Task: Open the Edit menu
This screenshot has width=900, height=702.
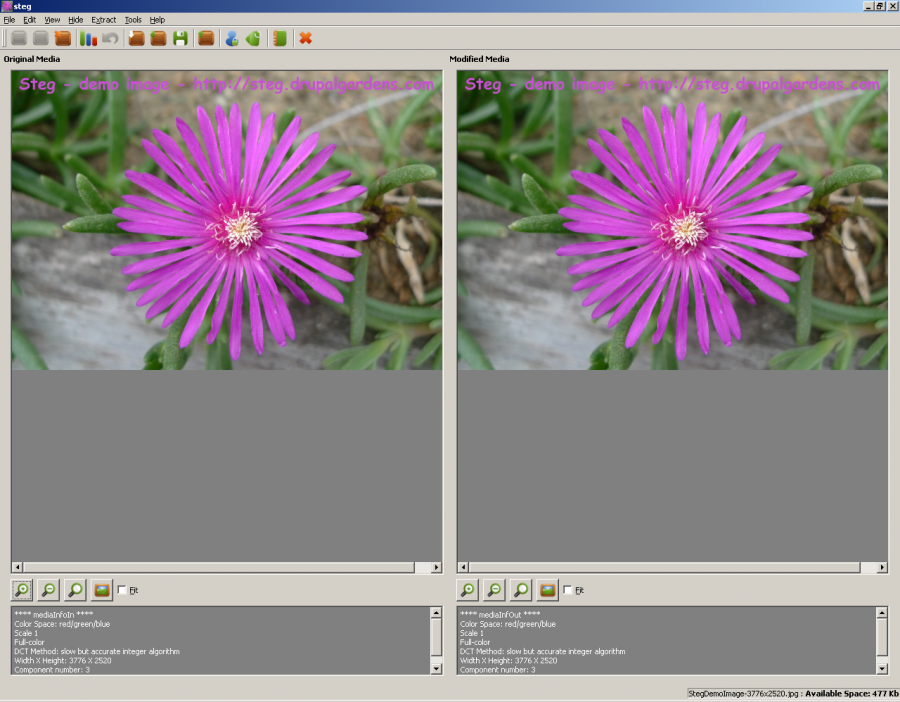Action: coord(29,20)
